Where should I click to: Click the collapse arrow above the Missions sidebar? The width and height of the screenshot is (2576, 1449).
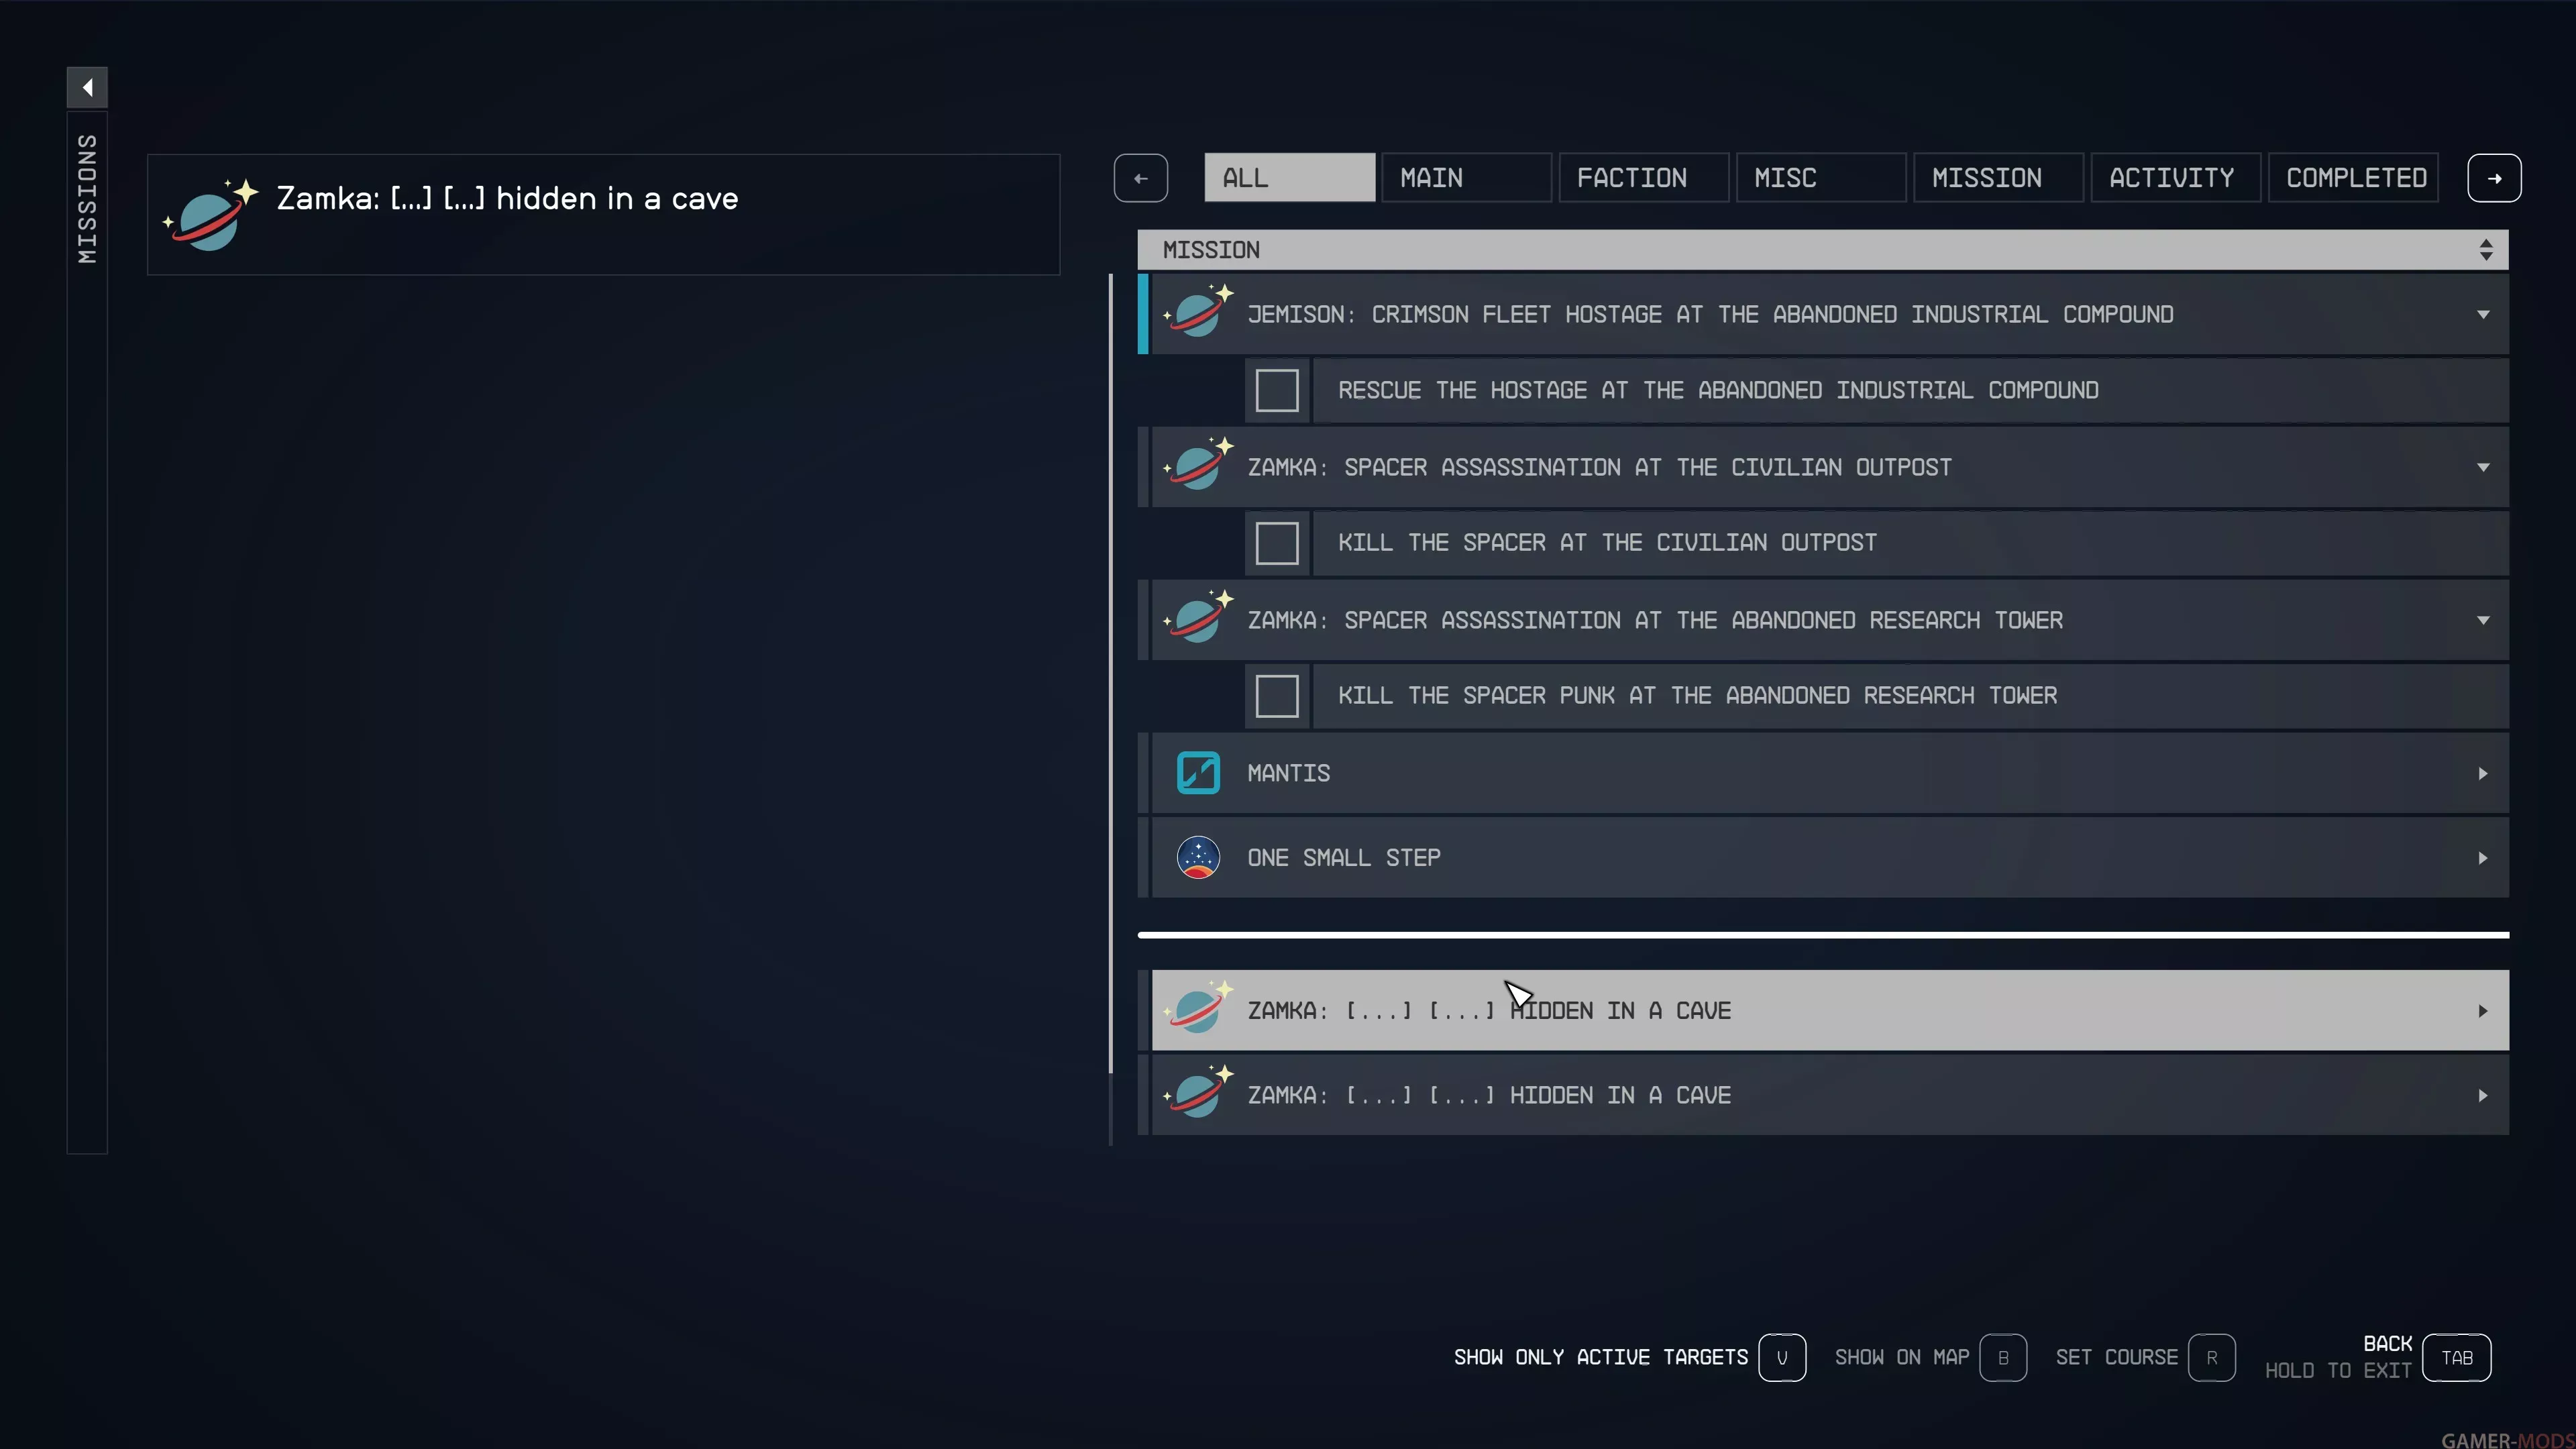pyautogui.click(x=87, y=87)
